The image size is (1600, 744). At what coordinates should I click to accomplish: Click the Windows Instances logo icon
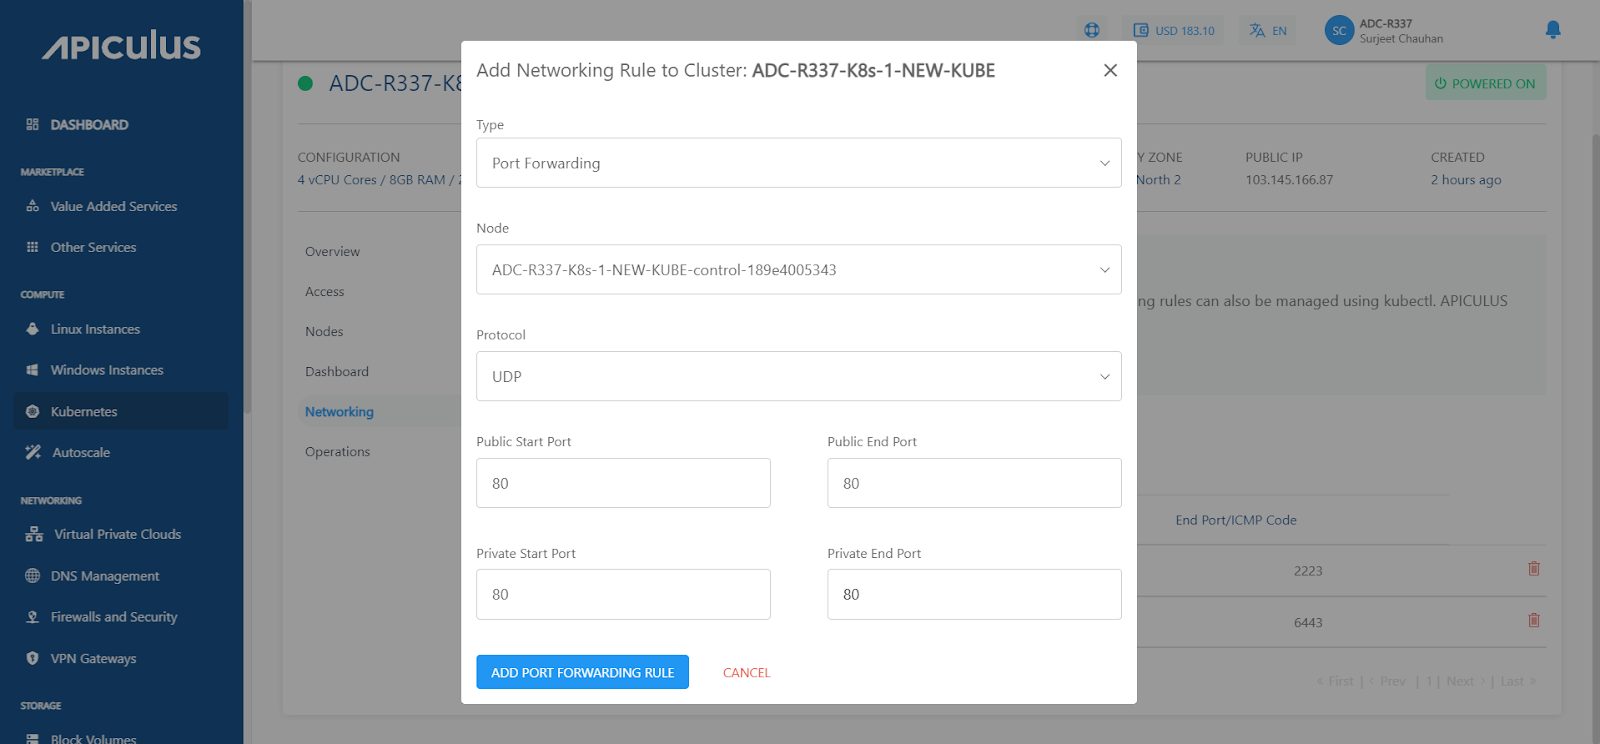click(x=32, y=370)
